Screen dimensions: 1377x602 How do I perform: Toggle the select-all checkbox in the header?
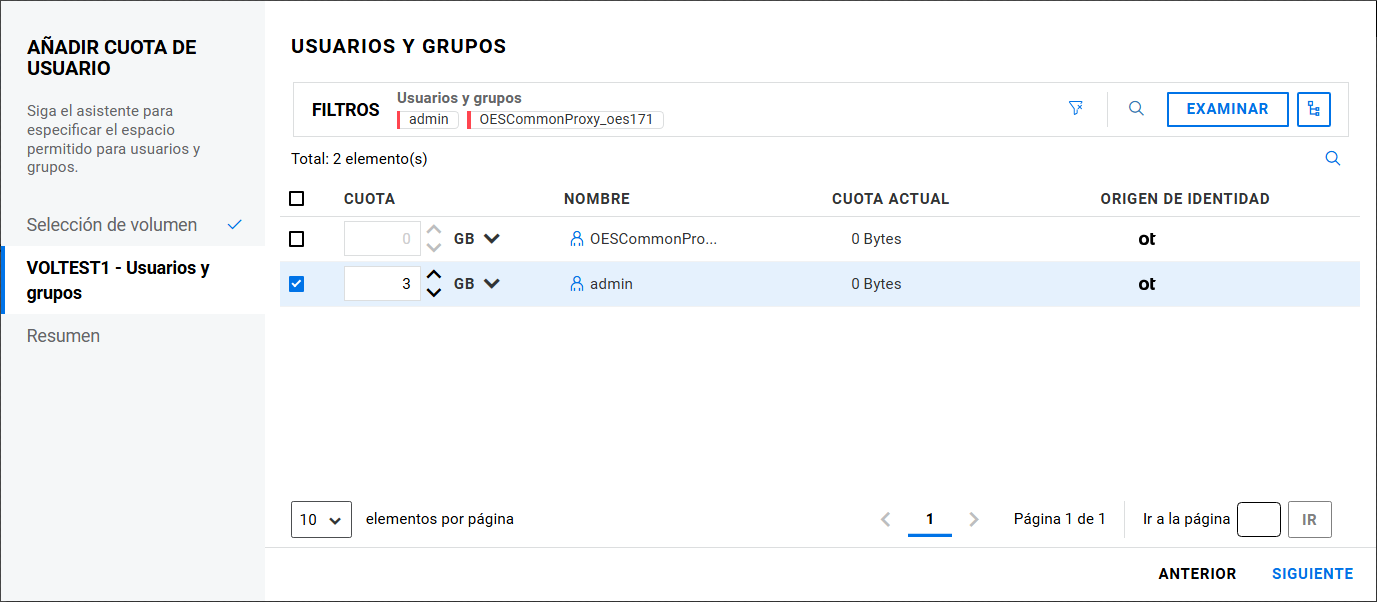pos(296,199)
